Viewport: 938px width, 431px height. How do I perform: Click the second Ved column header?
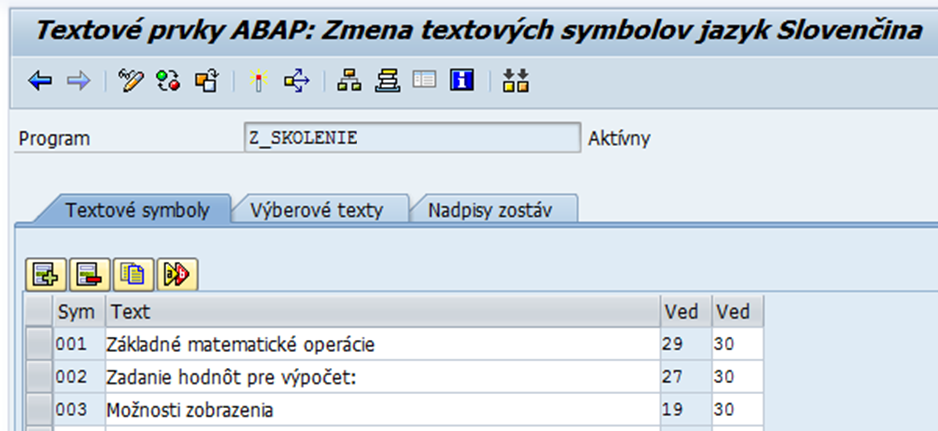tap(738, 311)
